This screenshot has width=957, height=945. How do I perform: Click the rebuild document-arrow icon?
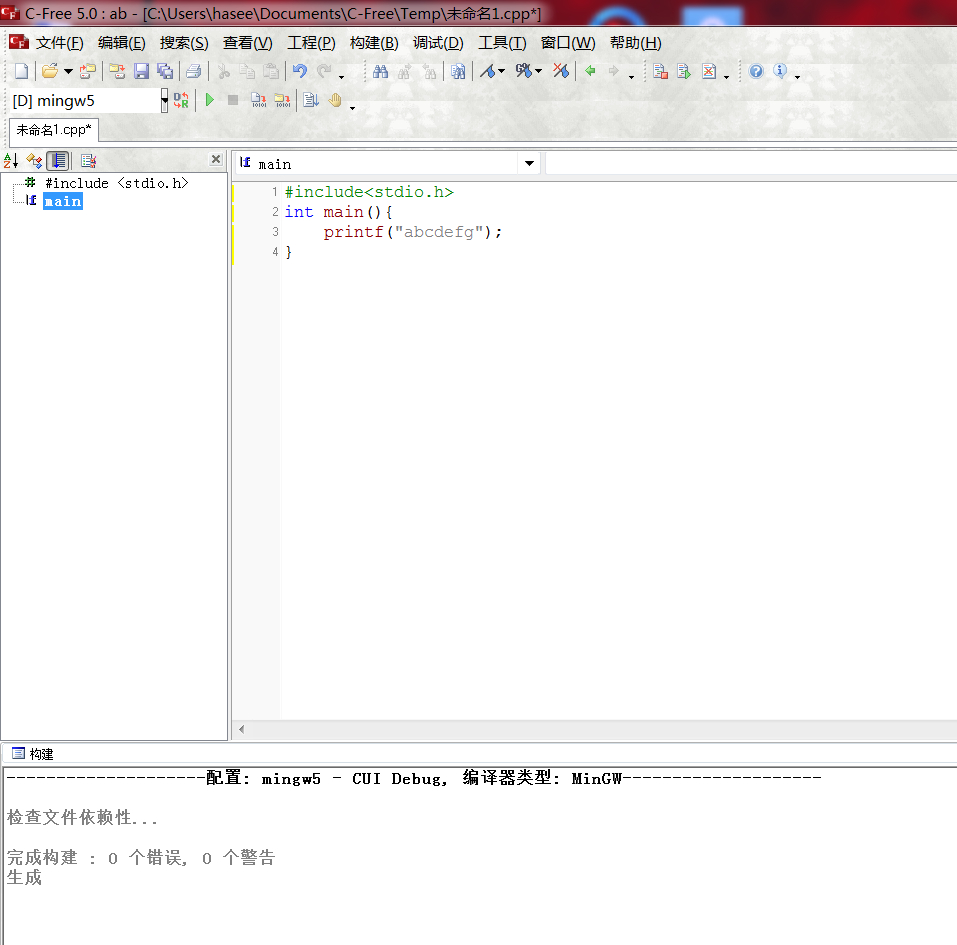[311, 100]
